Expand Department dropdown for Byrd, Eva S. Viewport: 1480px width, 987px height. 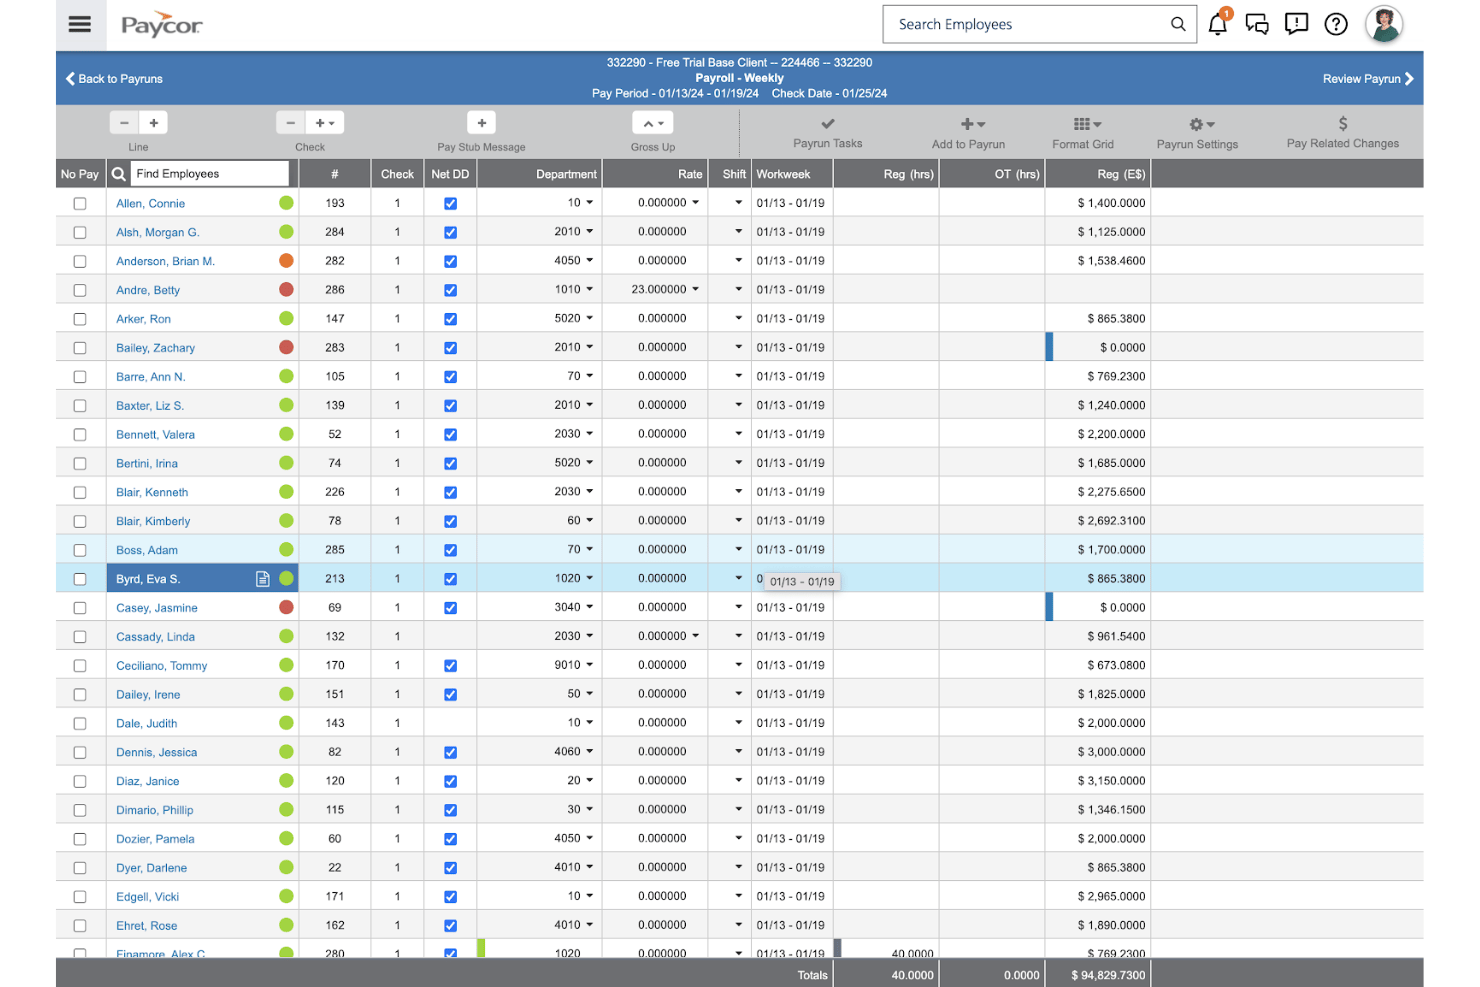point(589,578)
